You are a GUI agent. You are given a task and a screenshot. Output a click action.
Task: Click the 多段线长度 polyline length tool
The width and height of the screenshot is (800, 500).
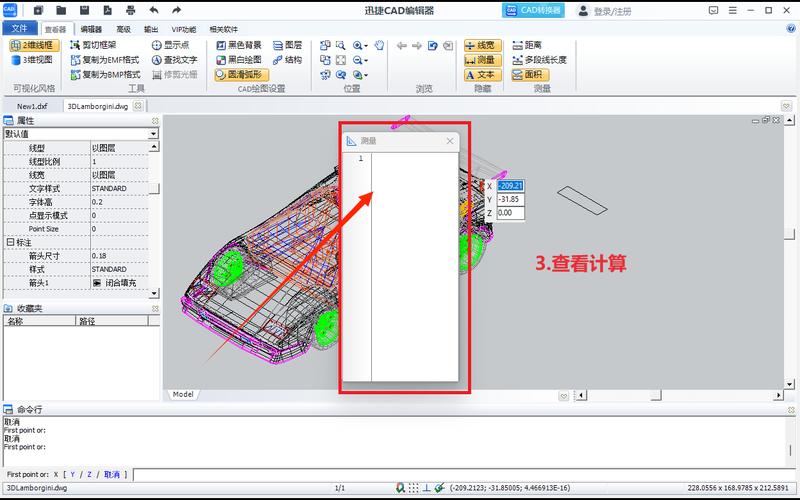539,60
